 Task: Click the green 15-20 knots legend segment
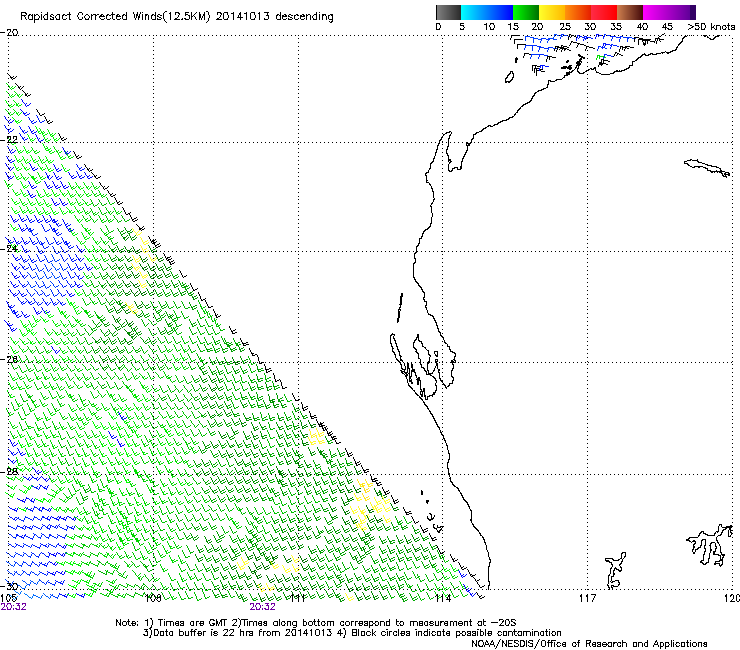[526, 12]
